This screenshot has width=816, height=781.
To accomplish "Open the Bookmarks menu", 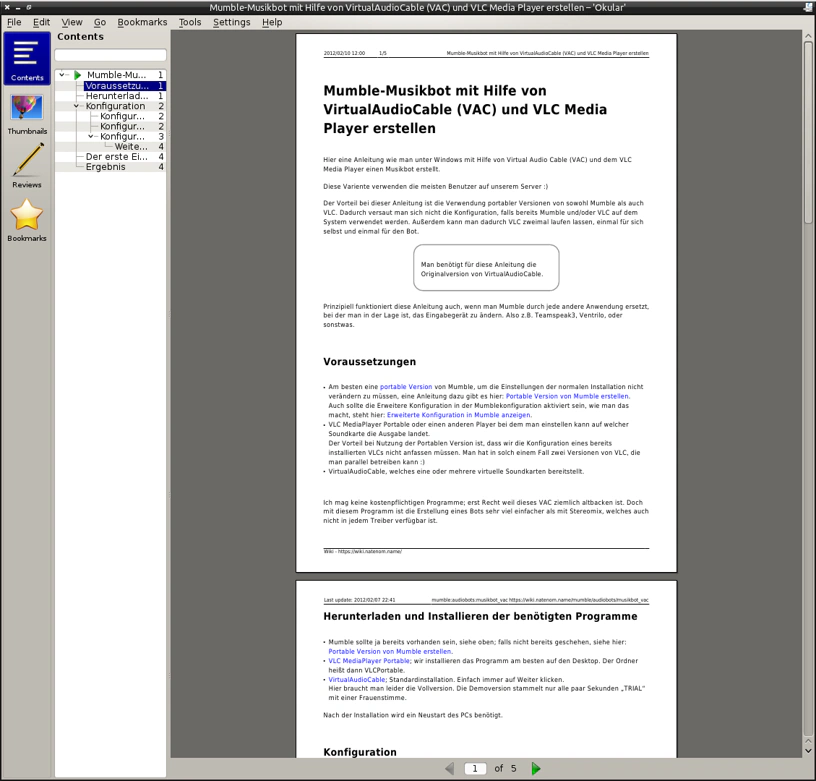I will coord(142,22).
